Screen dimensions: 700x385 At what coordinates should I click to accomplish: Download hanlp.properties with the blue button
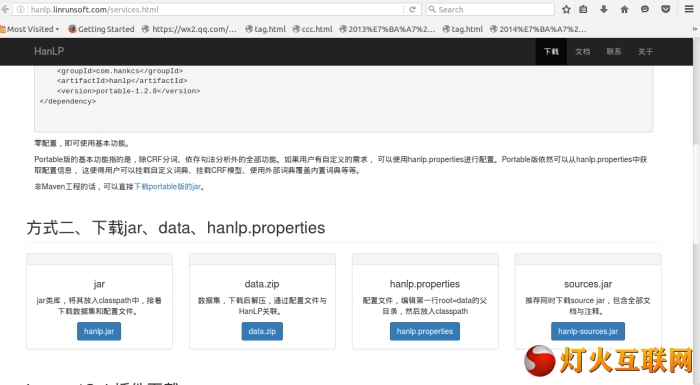tap(425, 331)
